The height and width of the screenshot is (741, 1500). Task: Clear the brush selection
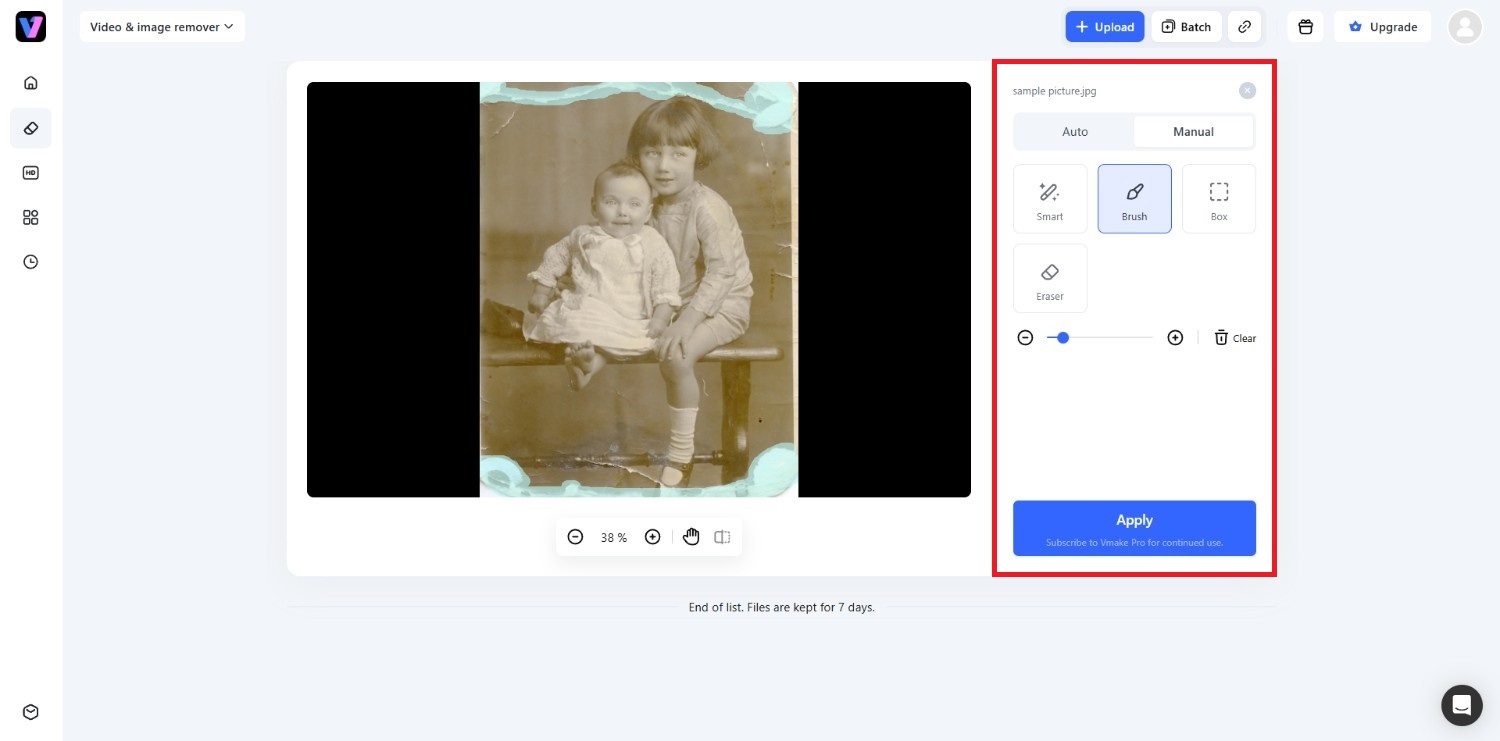point(1235,338)
